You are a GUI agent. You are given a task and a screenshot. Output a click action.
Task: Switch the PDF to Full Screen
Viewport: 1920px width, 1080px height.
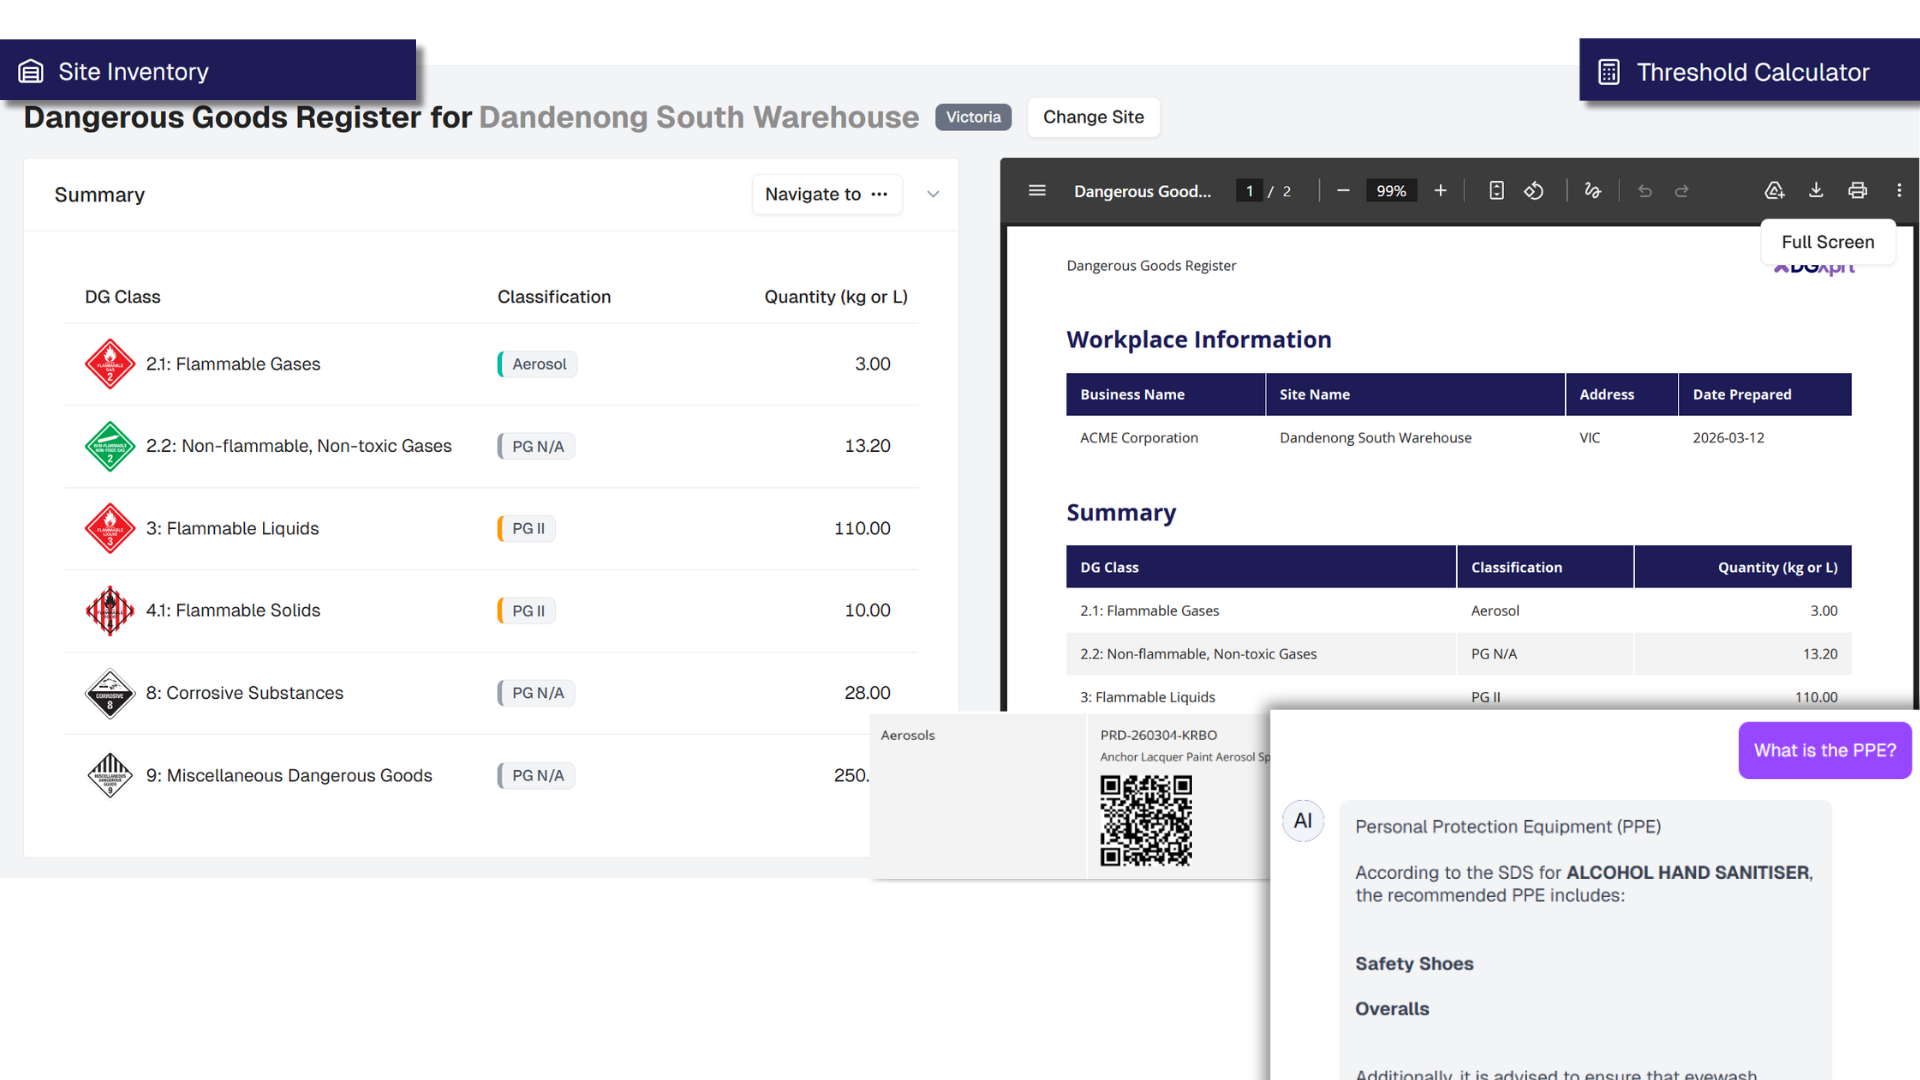coord(1827,242)
